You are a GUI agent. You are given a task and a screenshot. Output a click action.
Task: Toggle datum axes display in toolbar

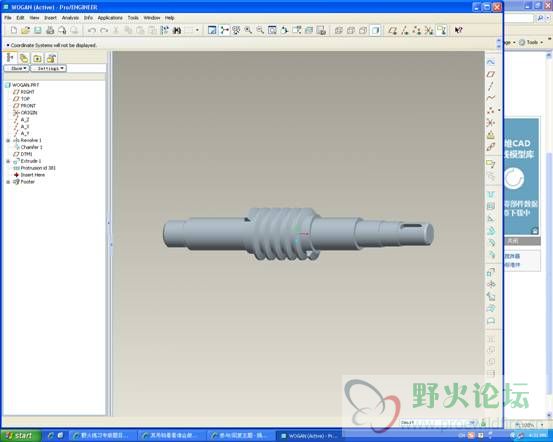405,30
